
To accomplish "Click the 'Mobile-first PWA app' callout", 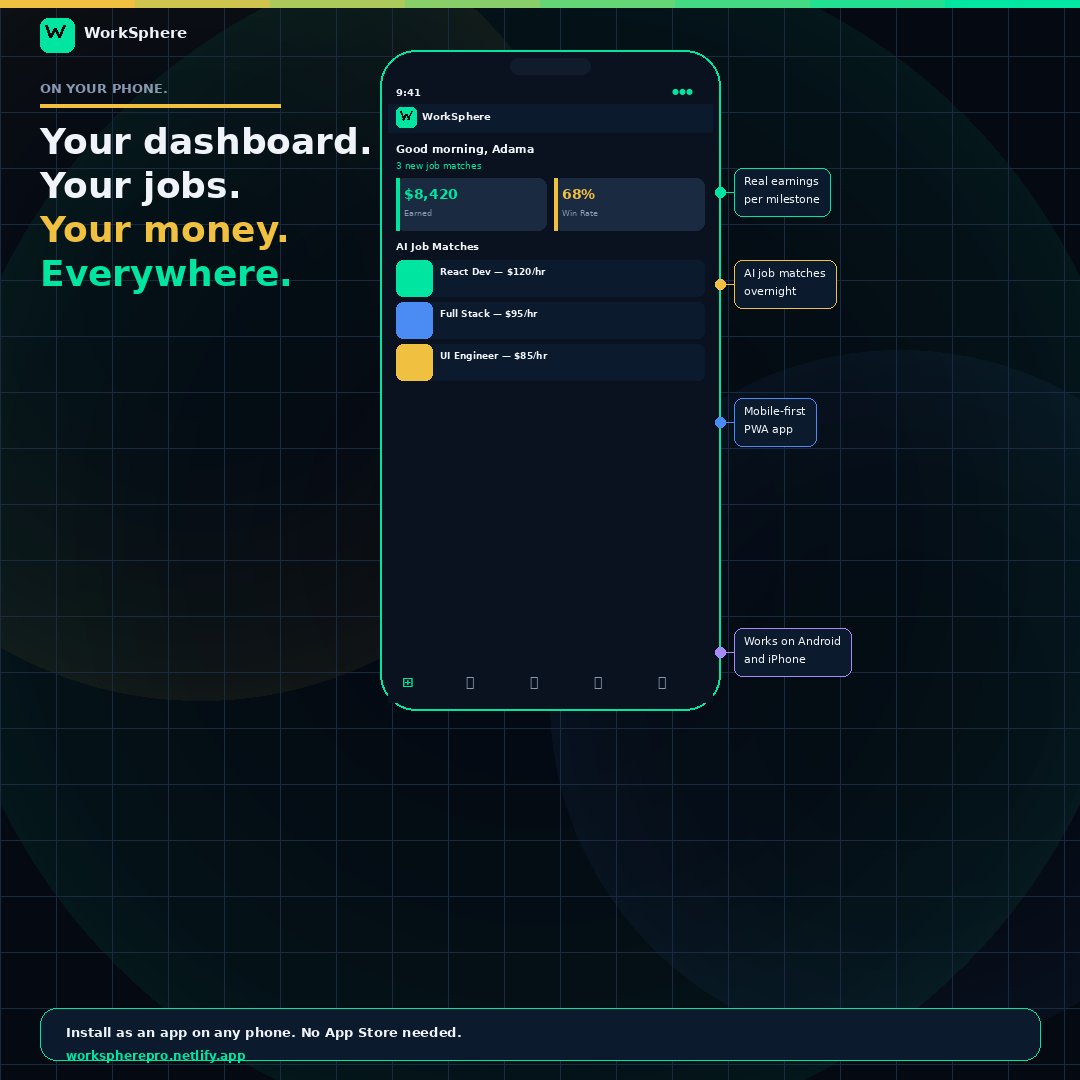I will [x=775, y=421].
